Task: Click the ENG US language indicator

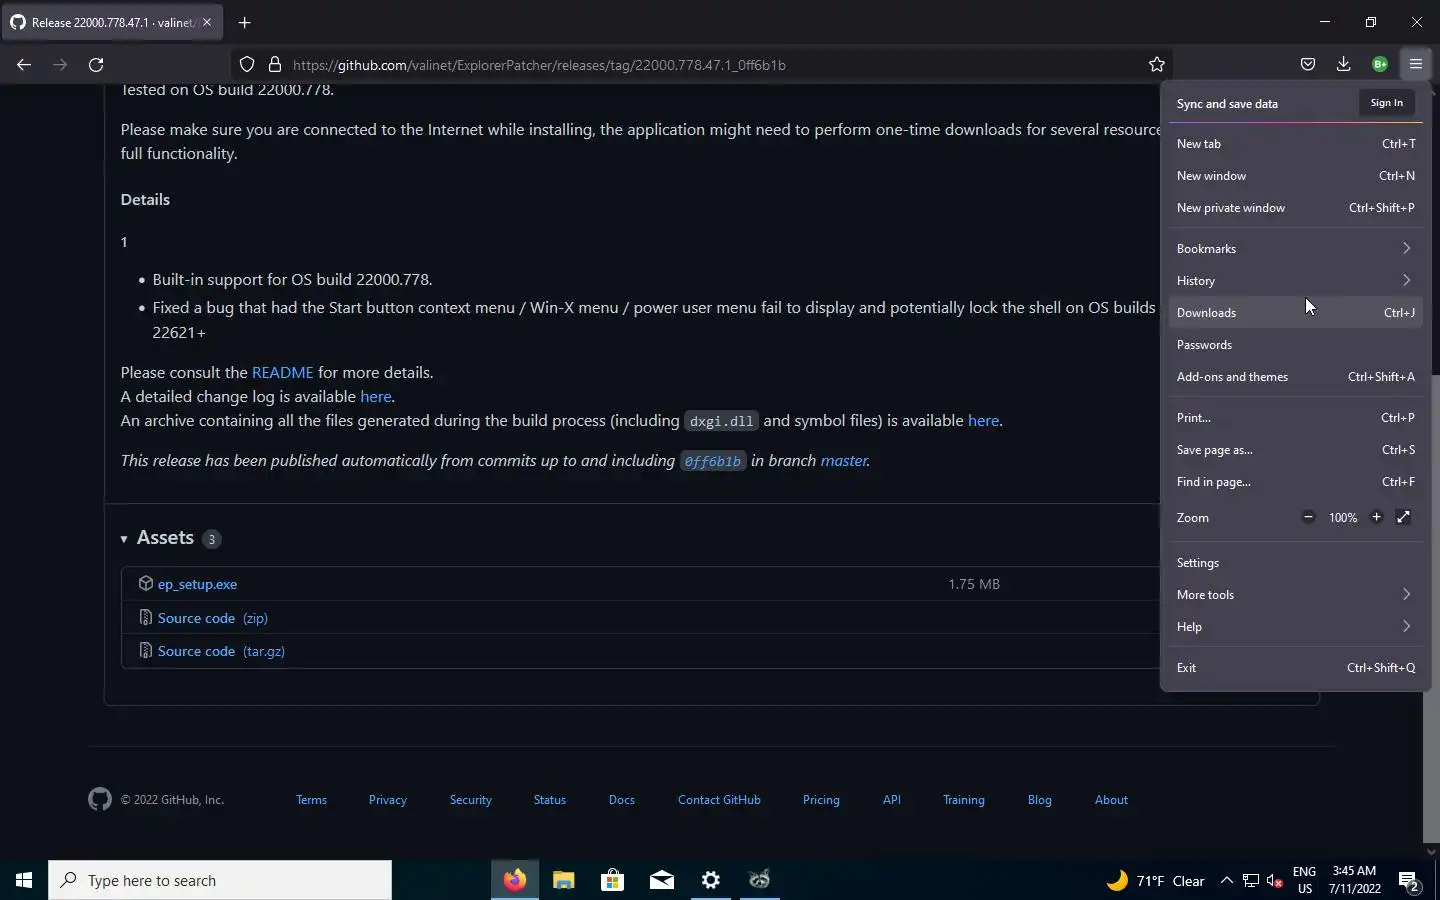Action: [x=1304, y=880]
